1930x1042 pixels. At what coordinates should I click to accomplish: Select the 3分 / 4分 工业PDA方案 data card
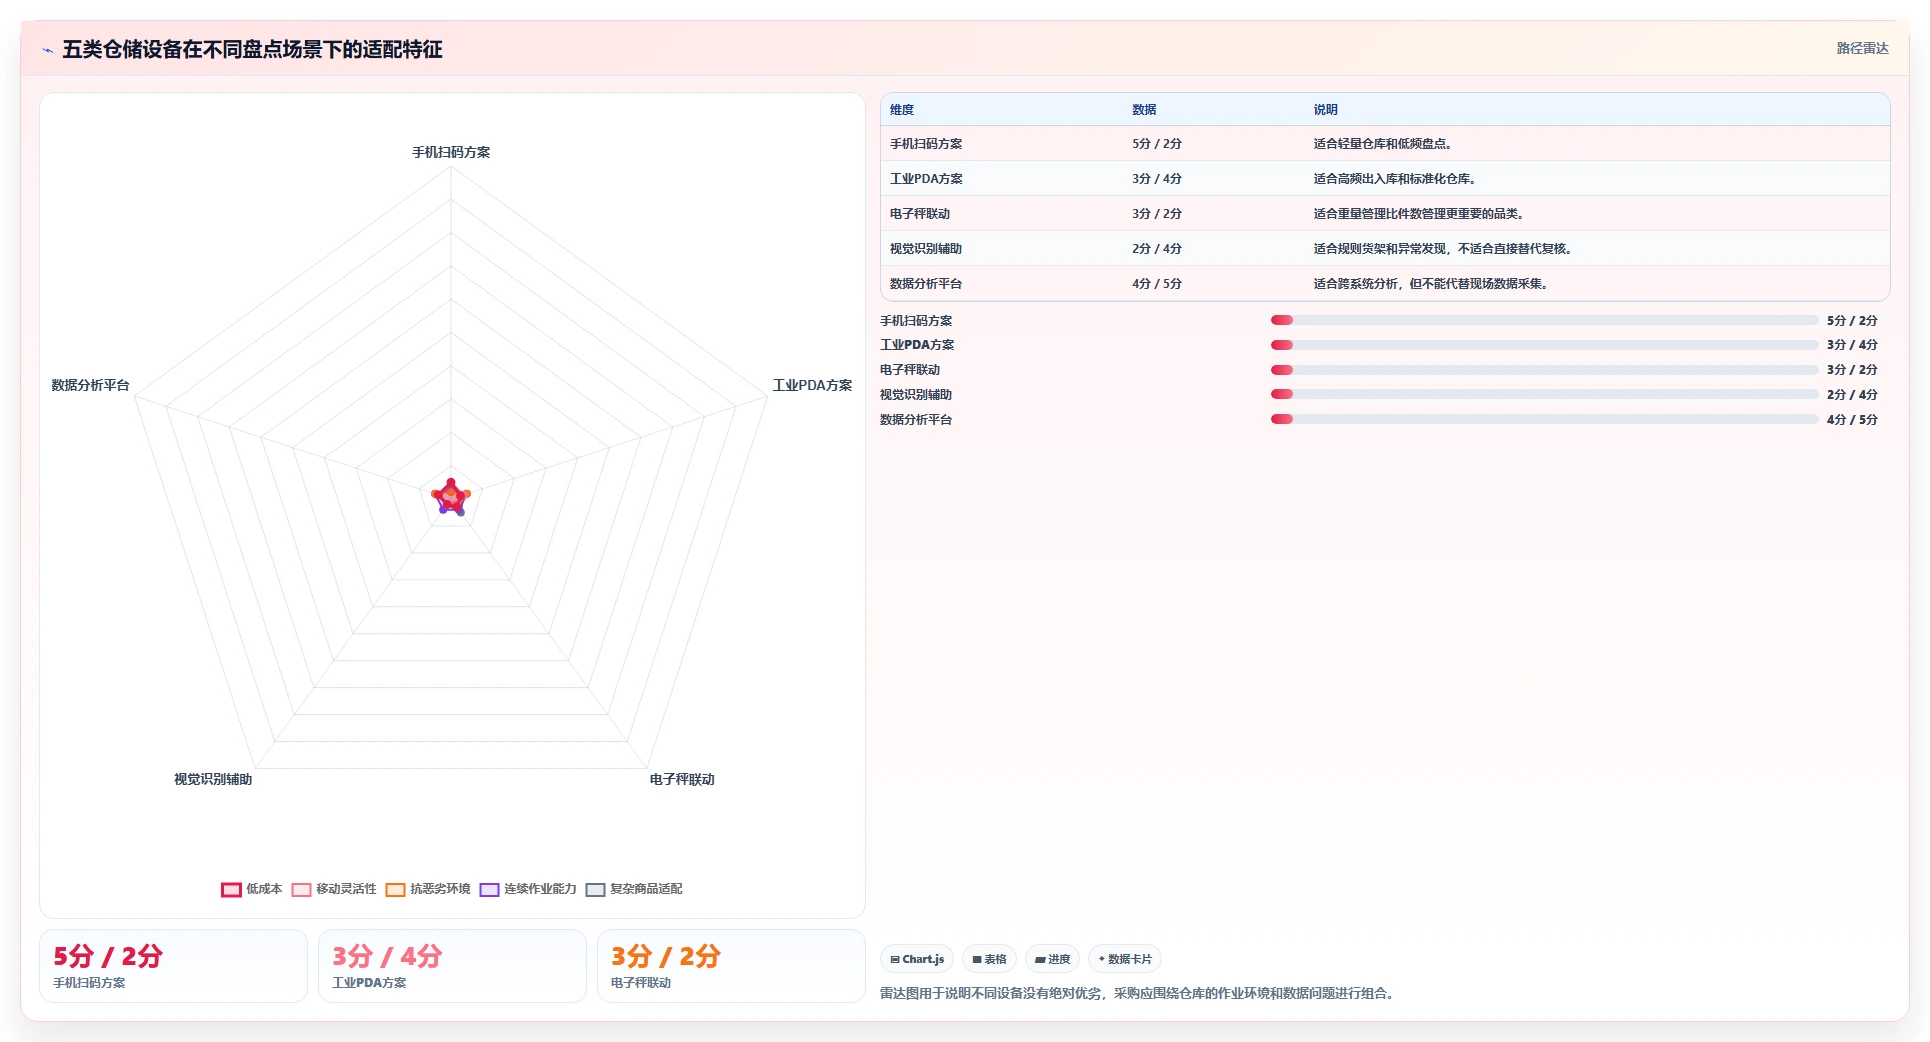click(x=452, y=966)
